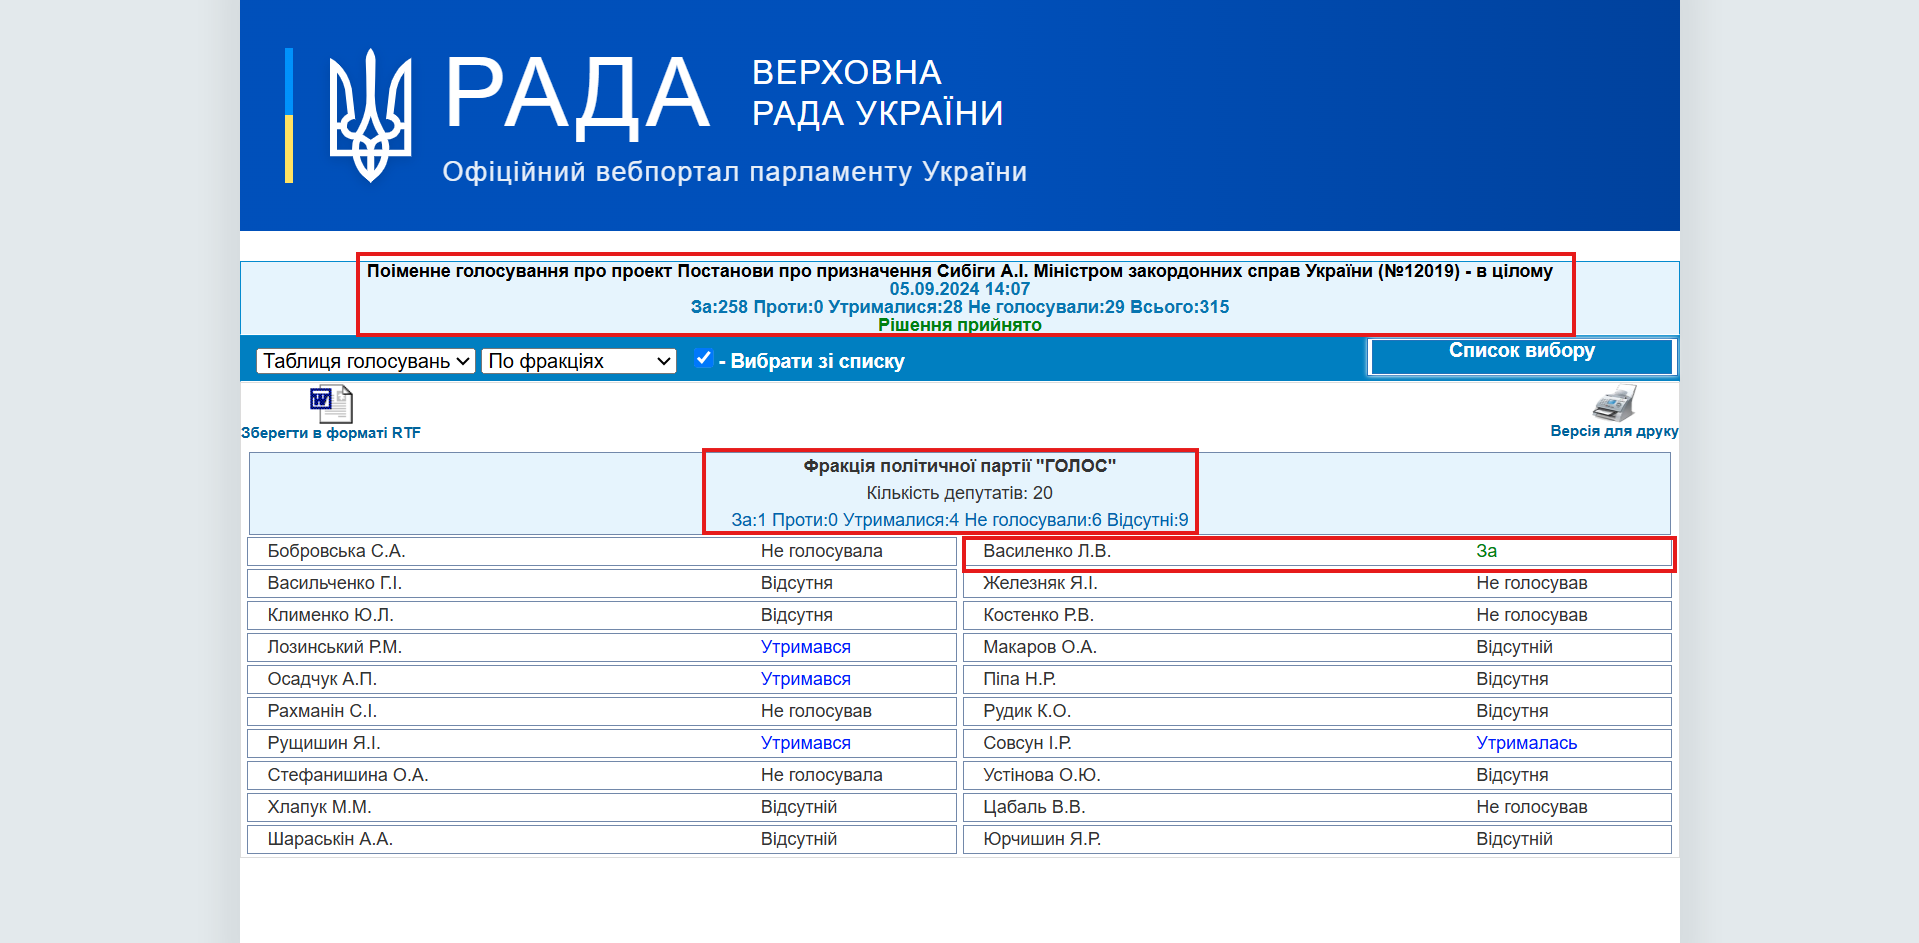Image resolution: width=1919 pixels, height=943 pixels.
Task: Click 'Не голосувала' status for Бобровська
Action: tap(822, 551)
